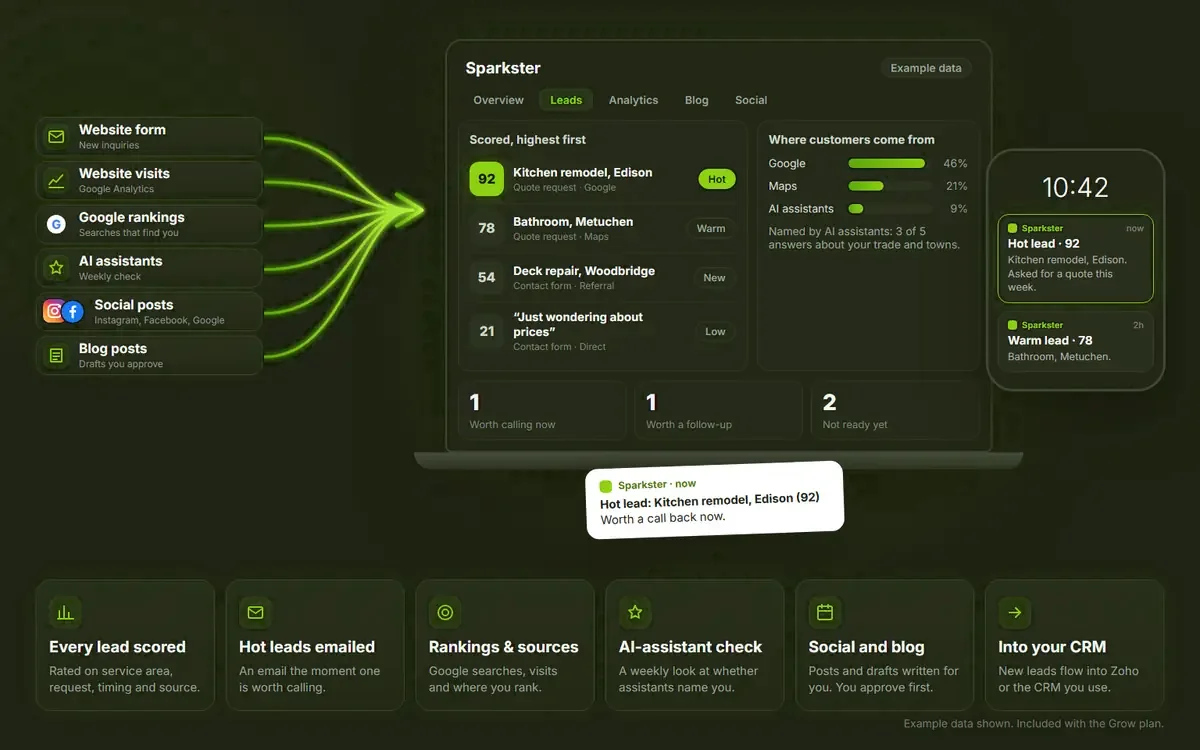Select the Leads tab
Viewport: 1200px width, 750px height.
[566, 100]
